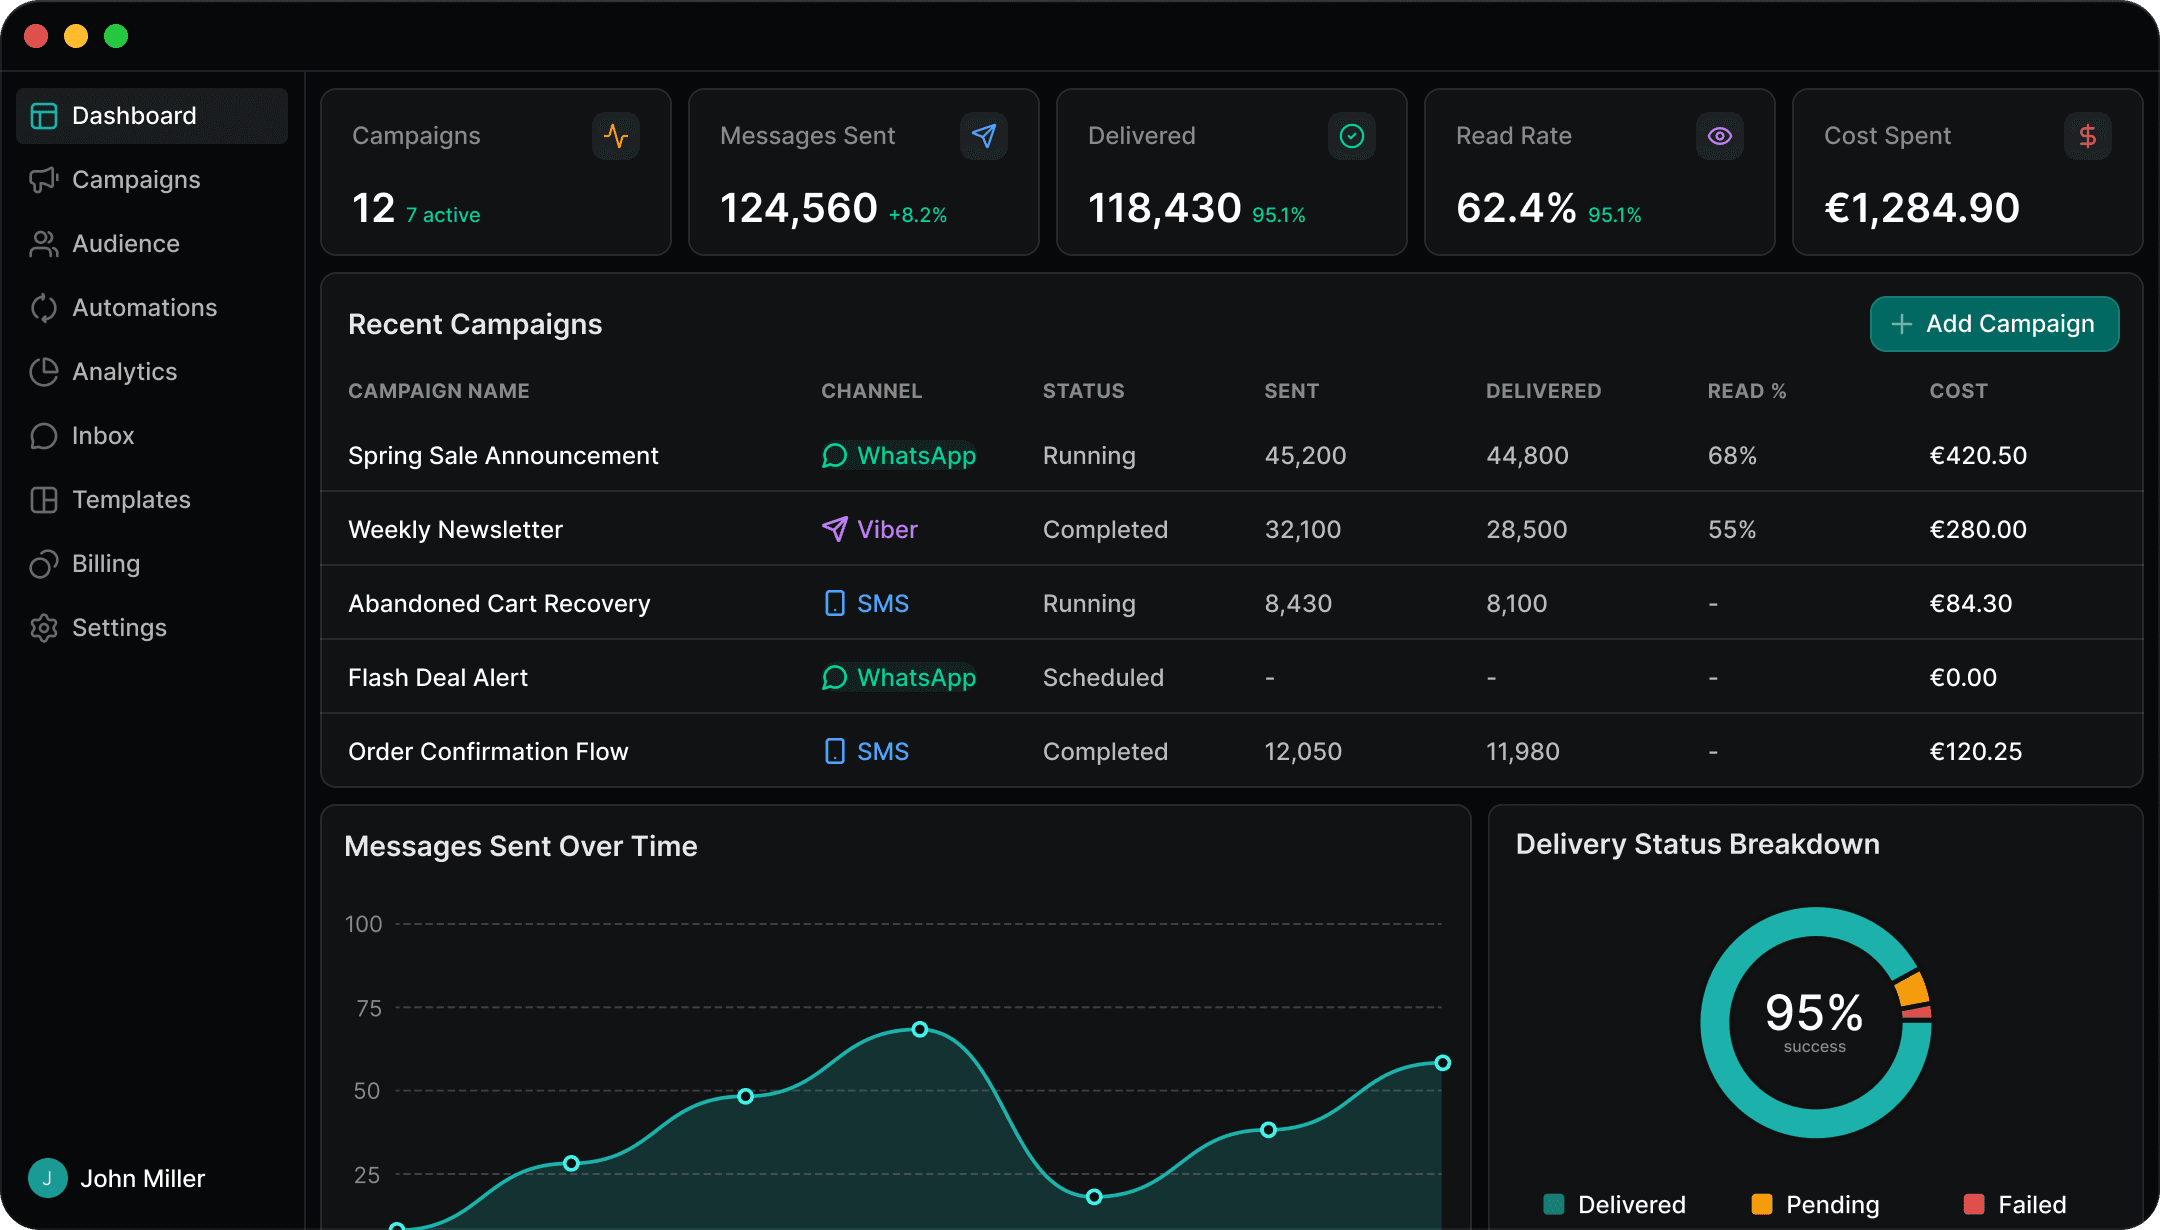
Task: Click the Channel column header
Action: point(872,391)
